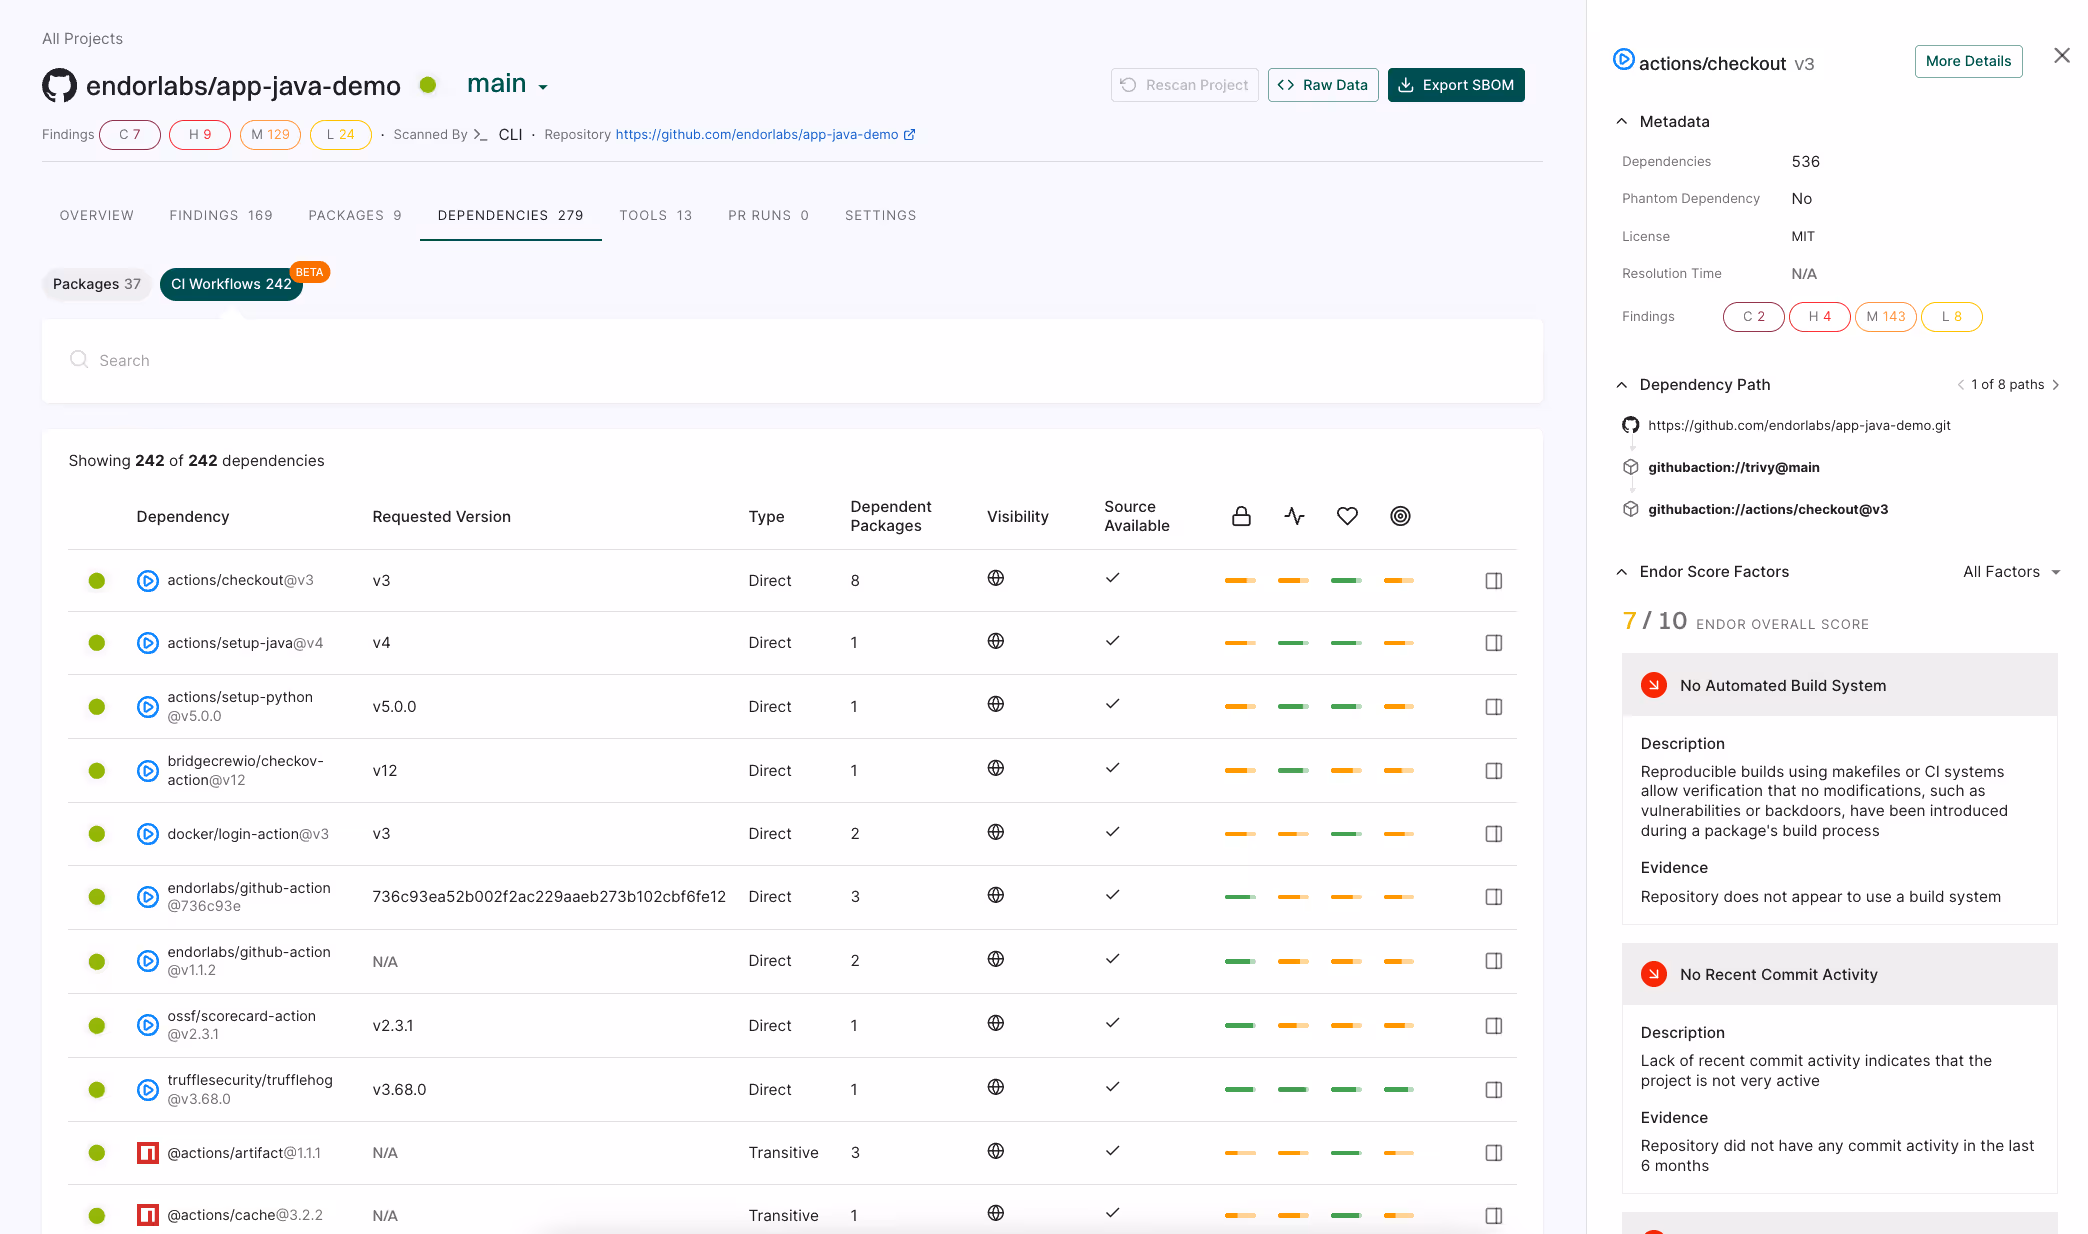This screenshot has height=1234, width=2088.
Task: Click the security lock column icon
Action: (1241, 516)
